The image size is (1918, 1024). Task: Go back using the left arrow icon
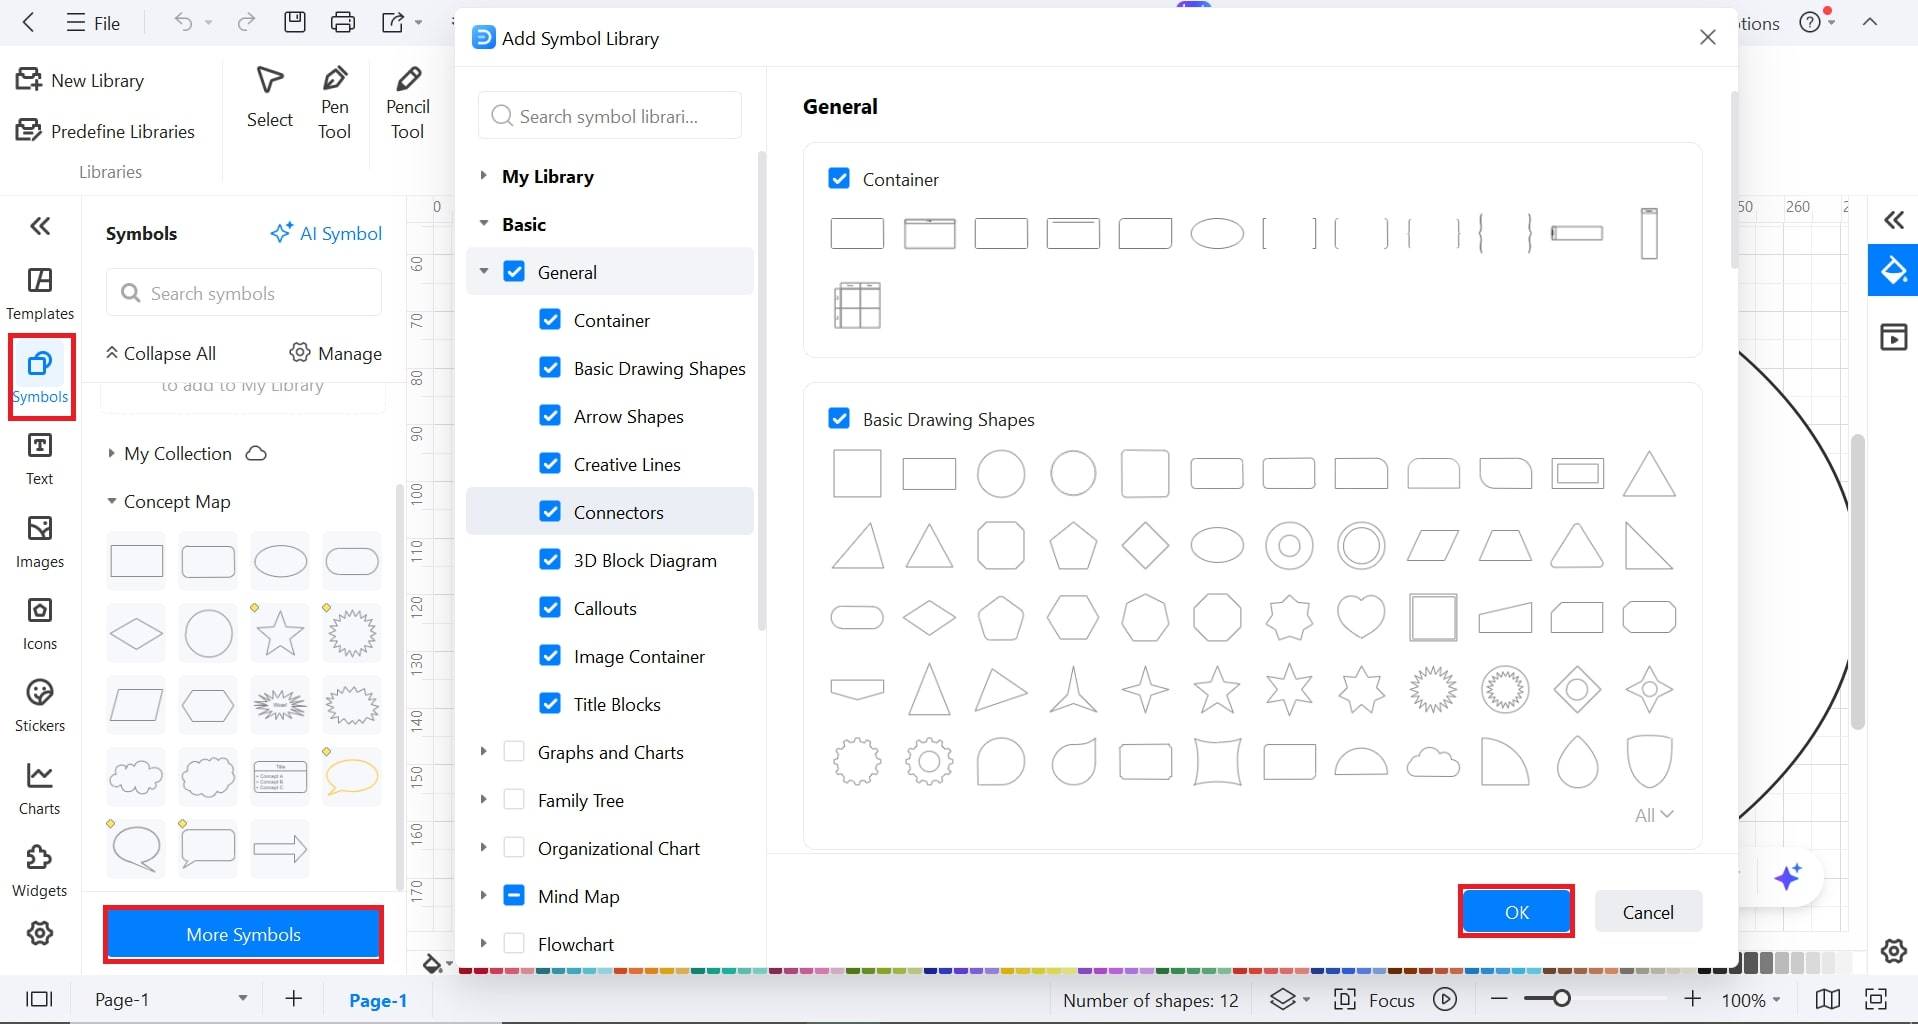tap(28, 22)
